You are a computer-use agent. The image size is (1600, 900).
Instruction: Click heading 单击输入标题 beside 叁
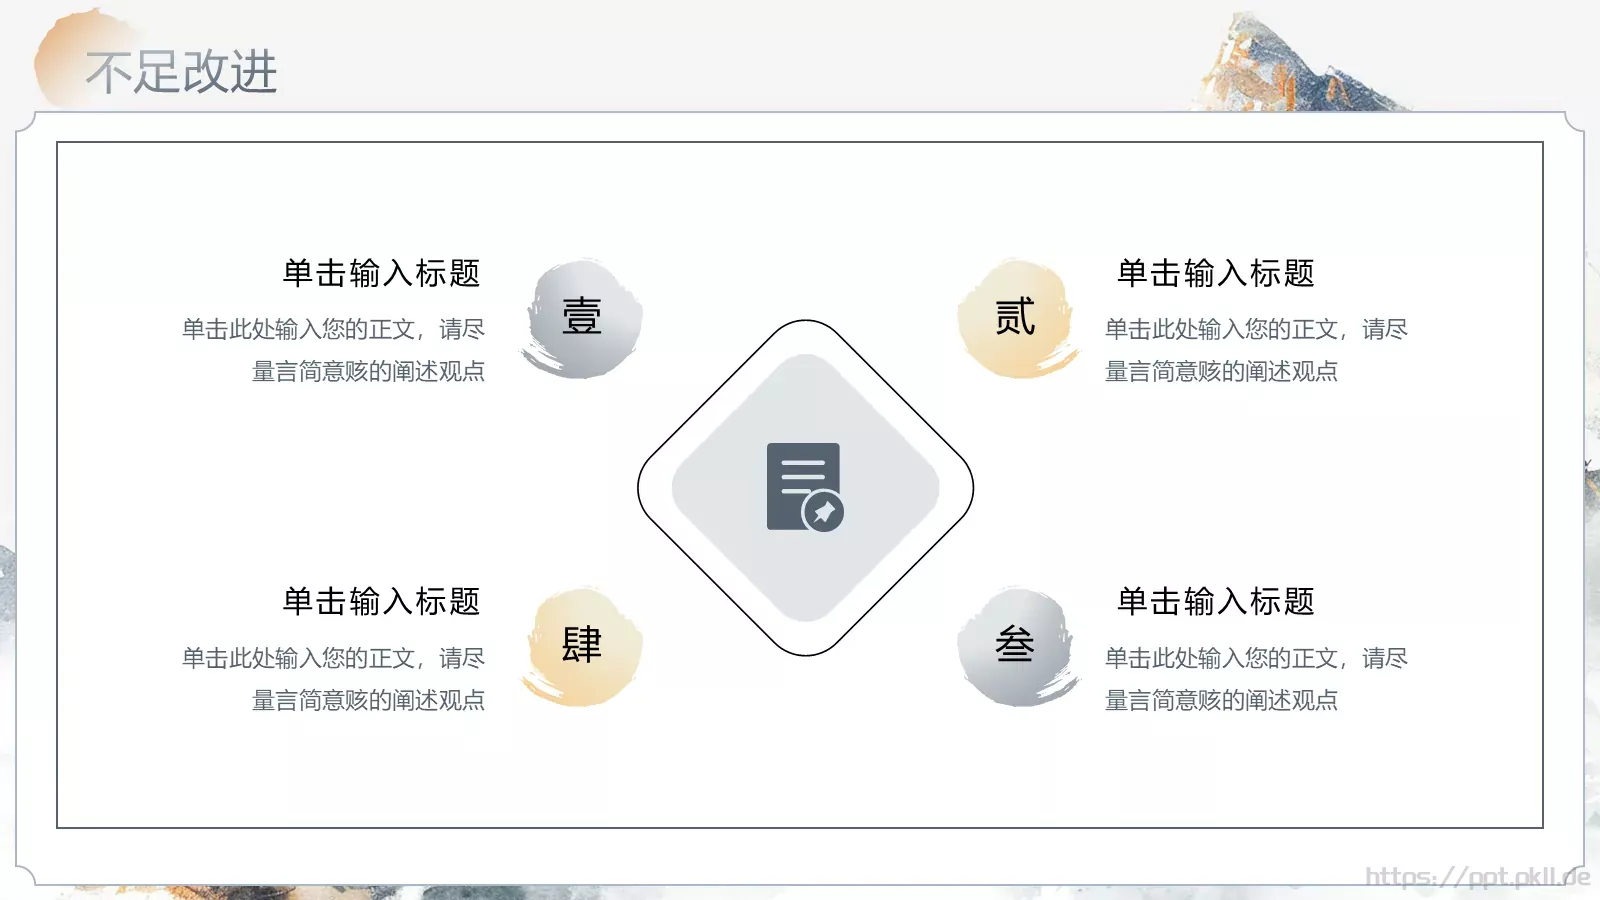[1215, 601]
